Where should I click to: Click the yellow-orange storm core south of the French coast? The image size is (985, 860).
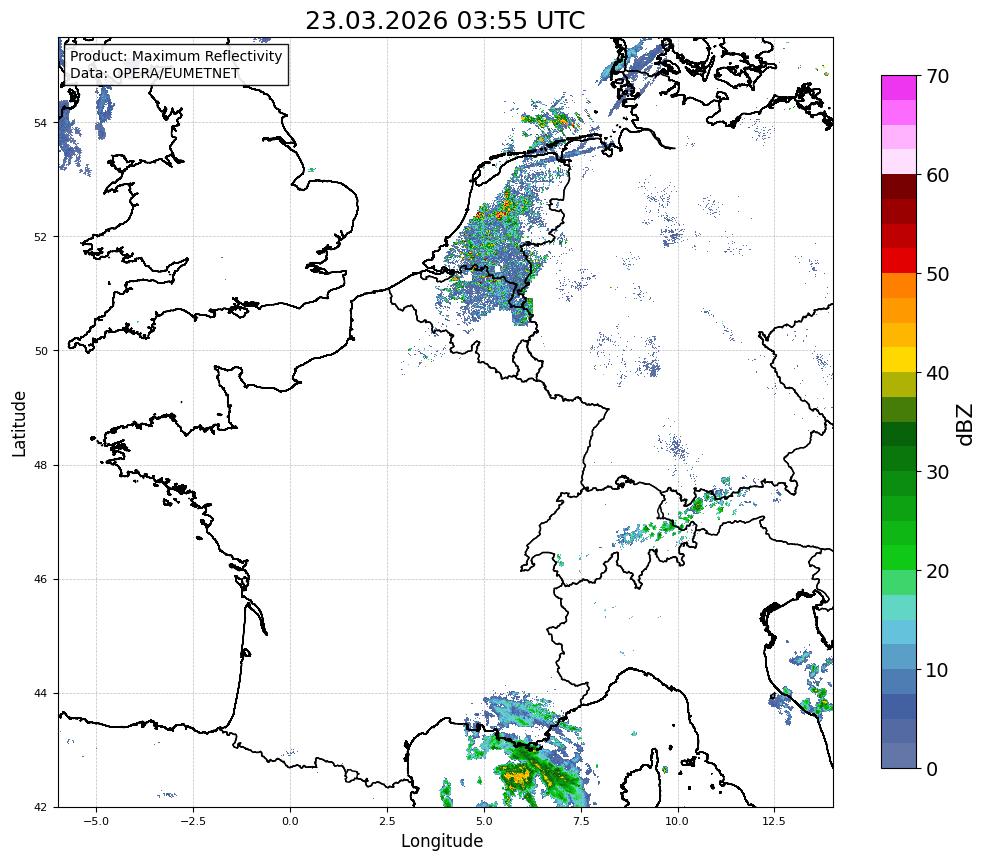click(520, 775)
